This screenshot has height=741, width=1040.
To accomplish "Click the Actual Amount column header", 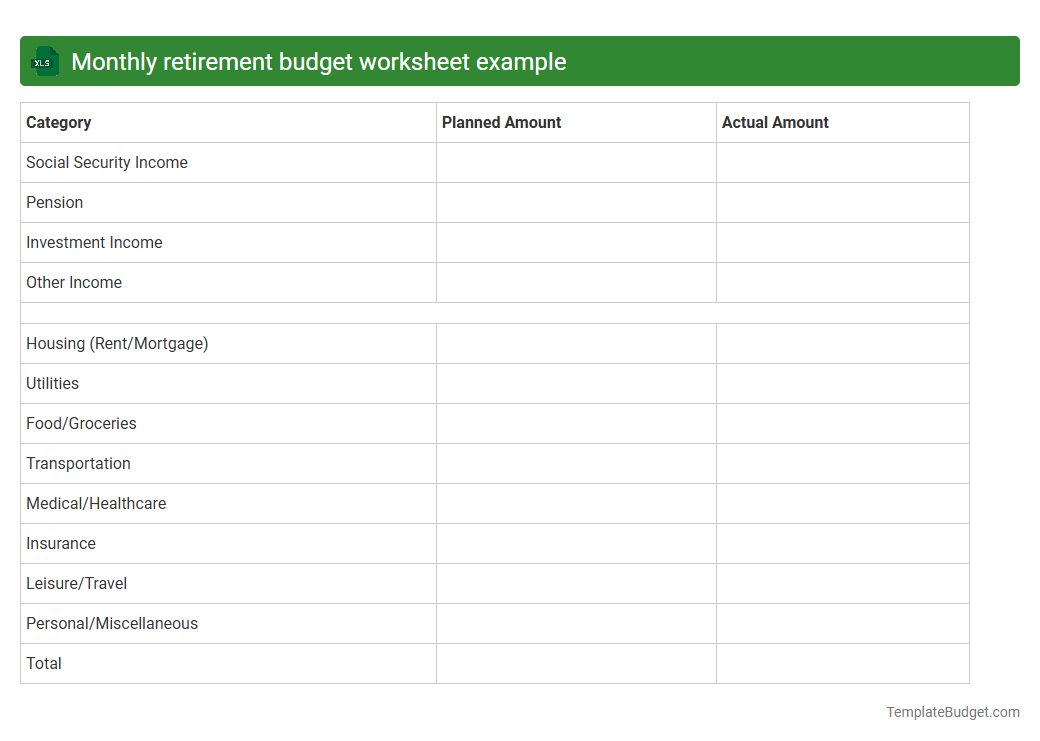I will (x=775, y=122).
